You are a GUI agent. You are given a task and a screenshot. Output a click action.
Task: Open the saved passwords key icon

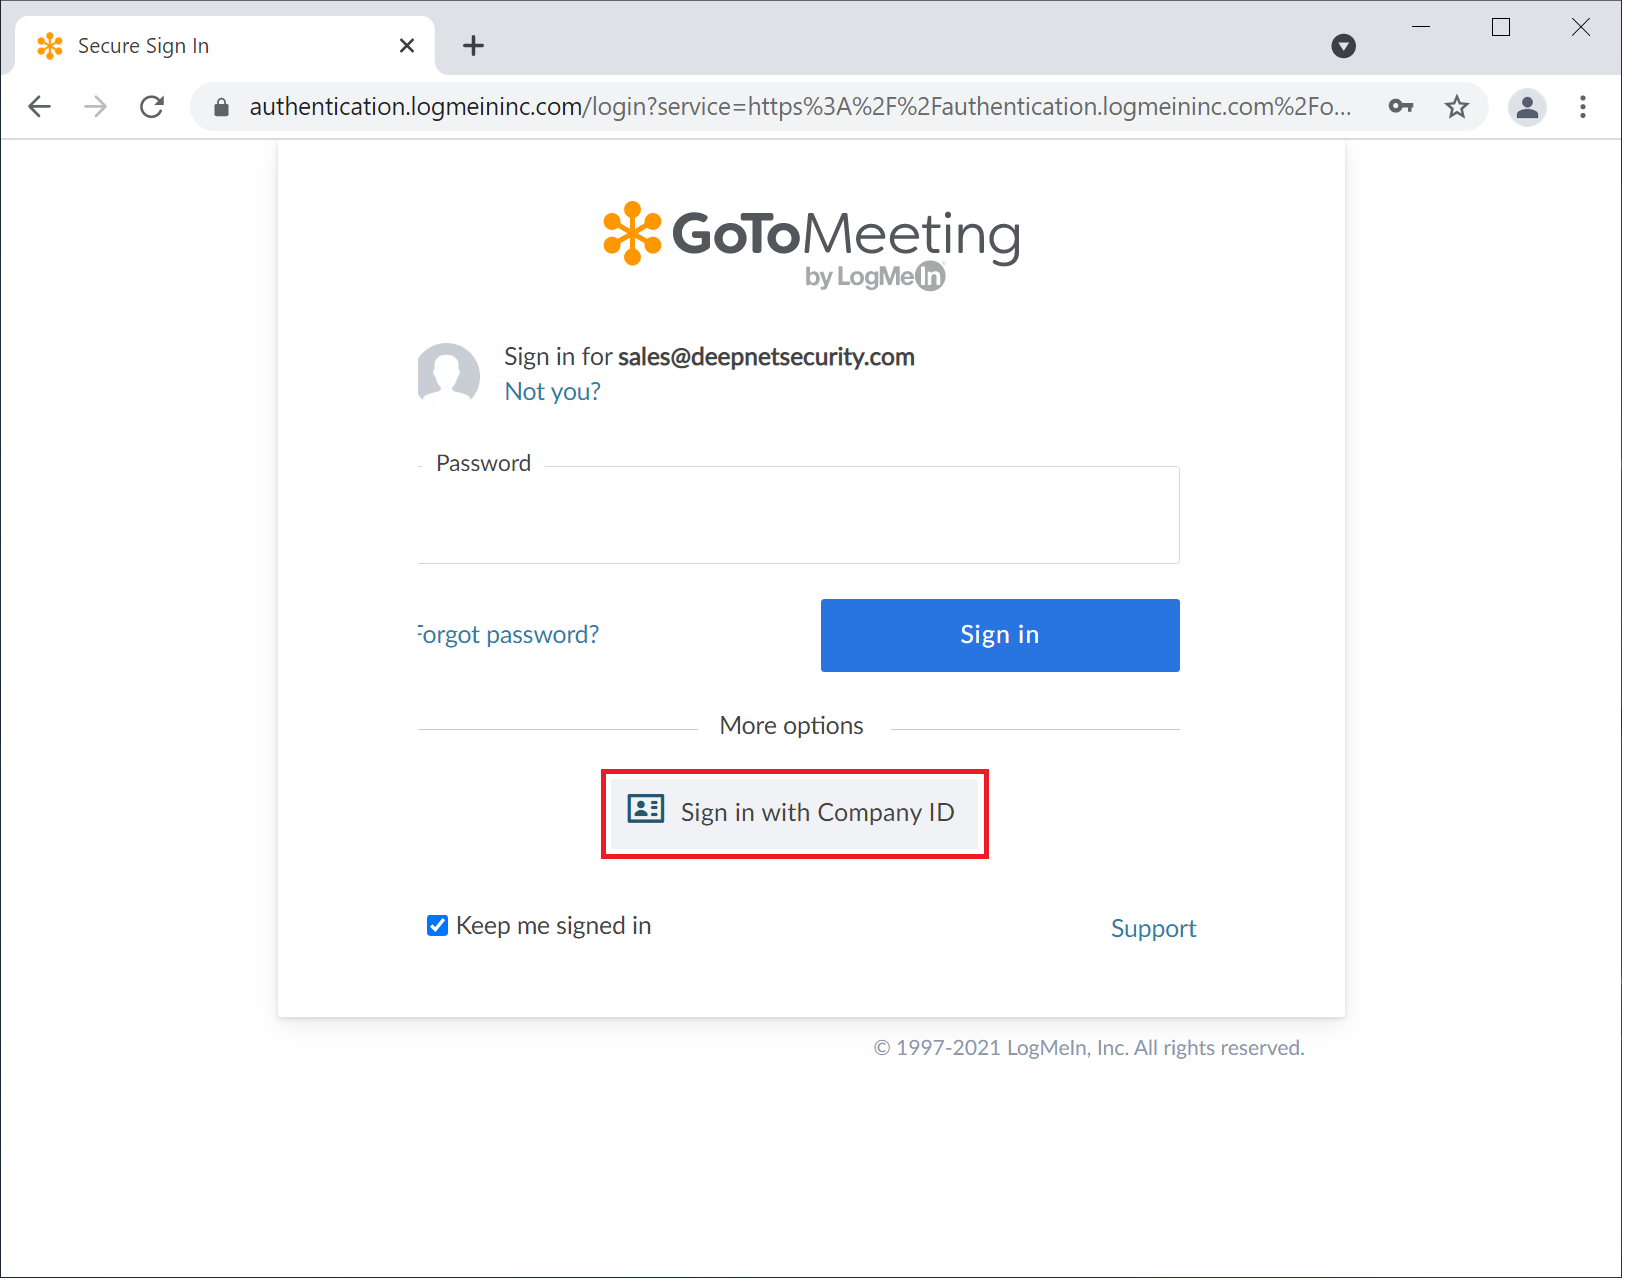click(1401, 107)
